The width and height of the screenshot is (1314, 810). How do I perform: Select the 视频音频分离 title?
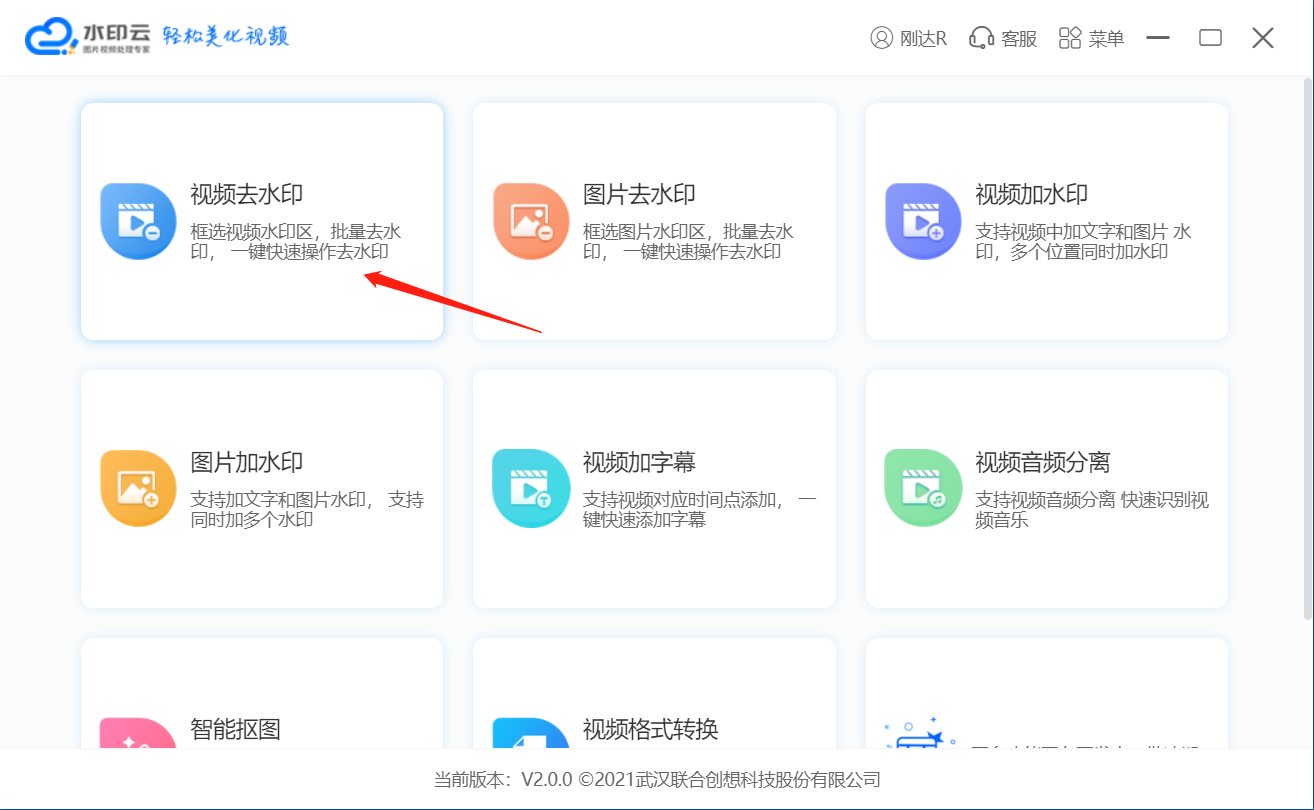point(1043,463)
